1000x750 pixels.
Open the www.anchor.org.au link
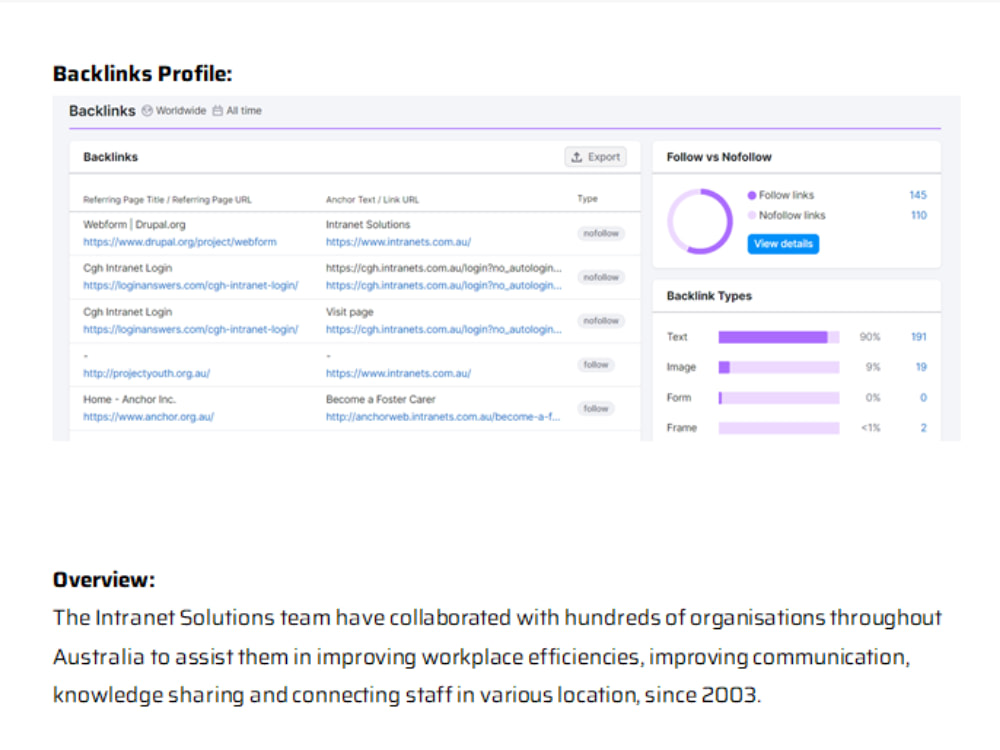pos(149,417)
